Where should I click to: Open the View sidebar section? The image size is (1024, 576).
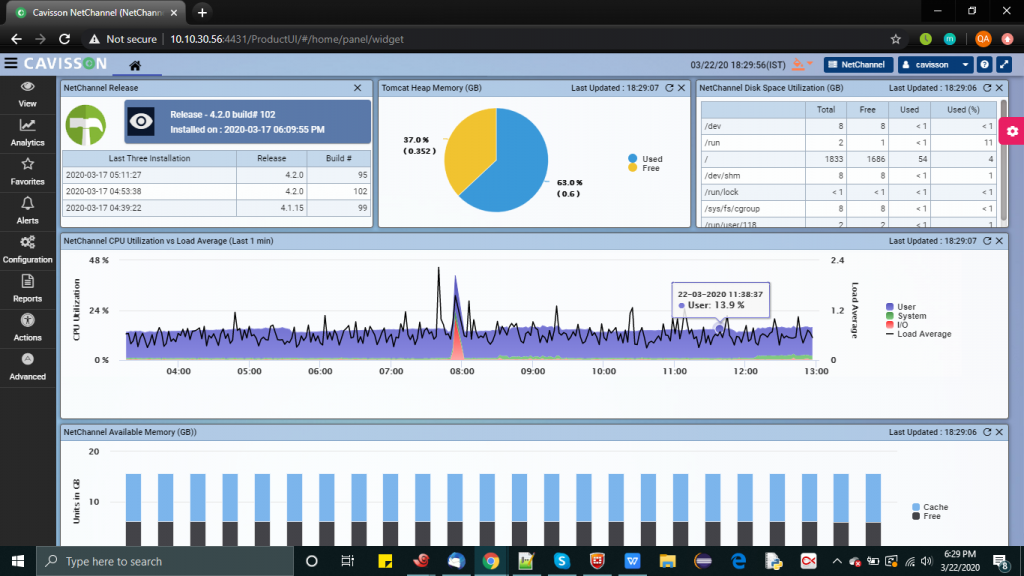(x=27, y=95)
